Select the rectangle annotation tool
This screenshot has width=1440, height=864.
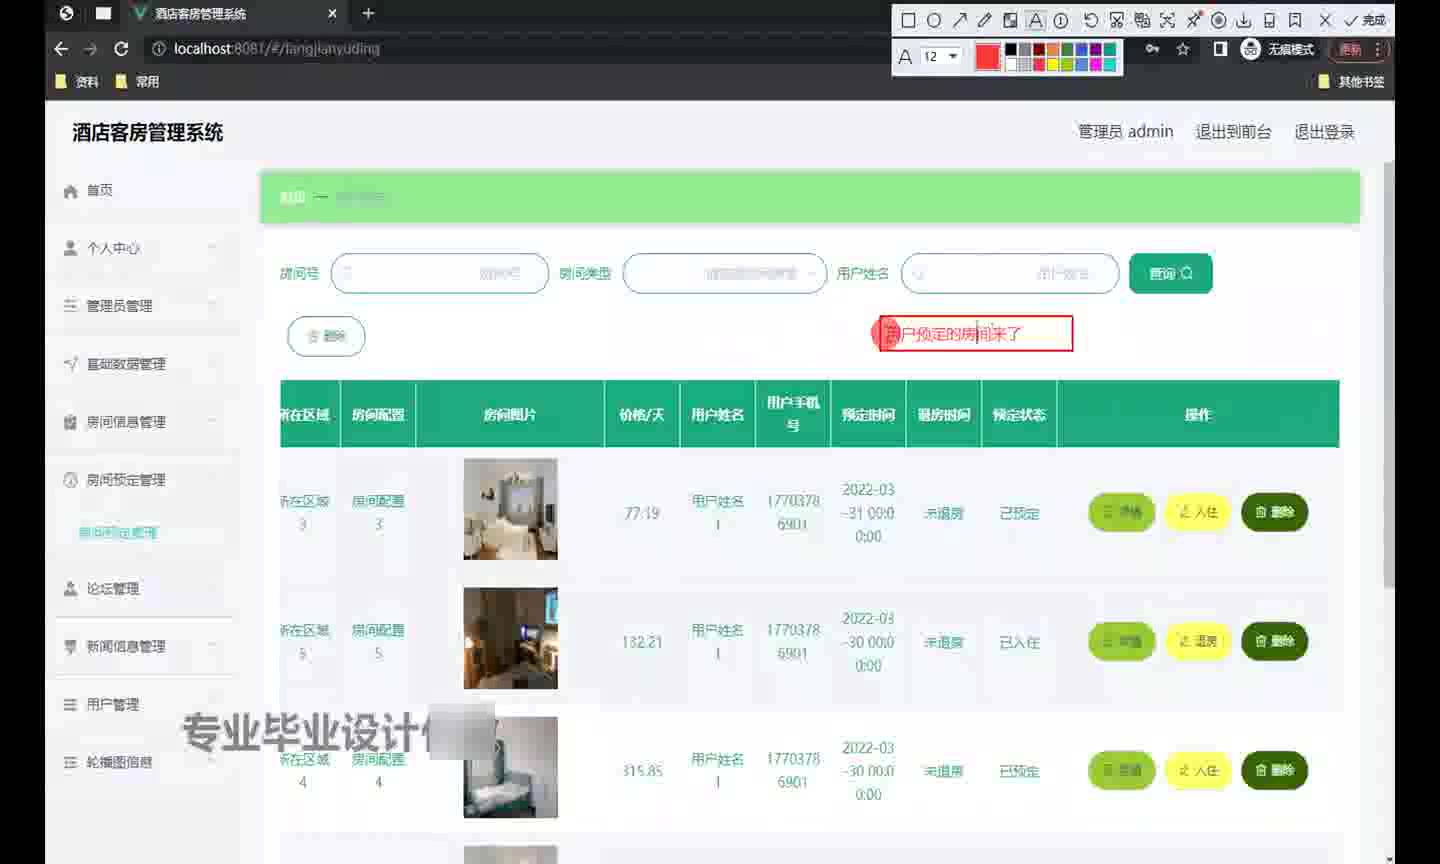908,20
